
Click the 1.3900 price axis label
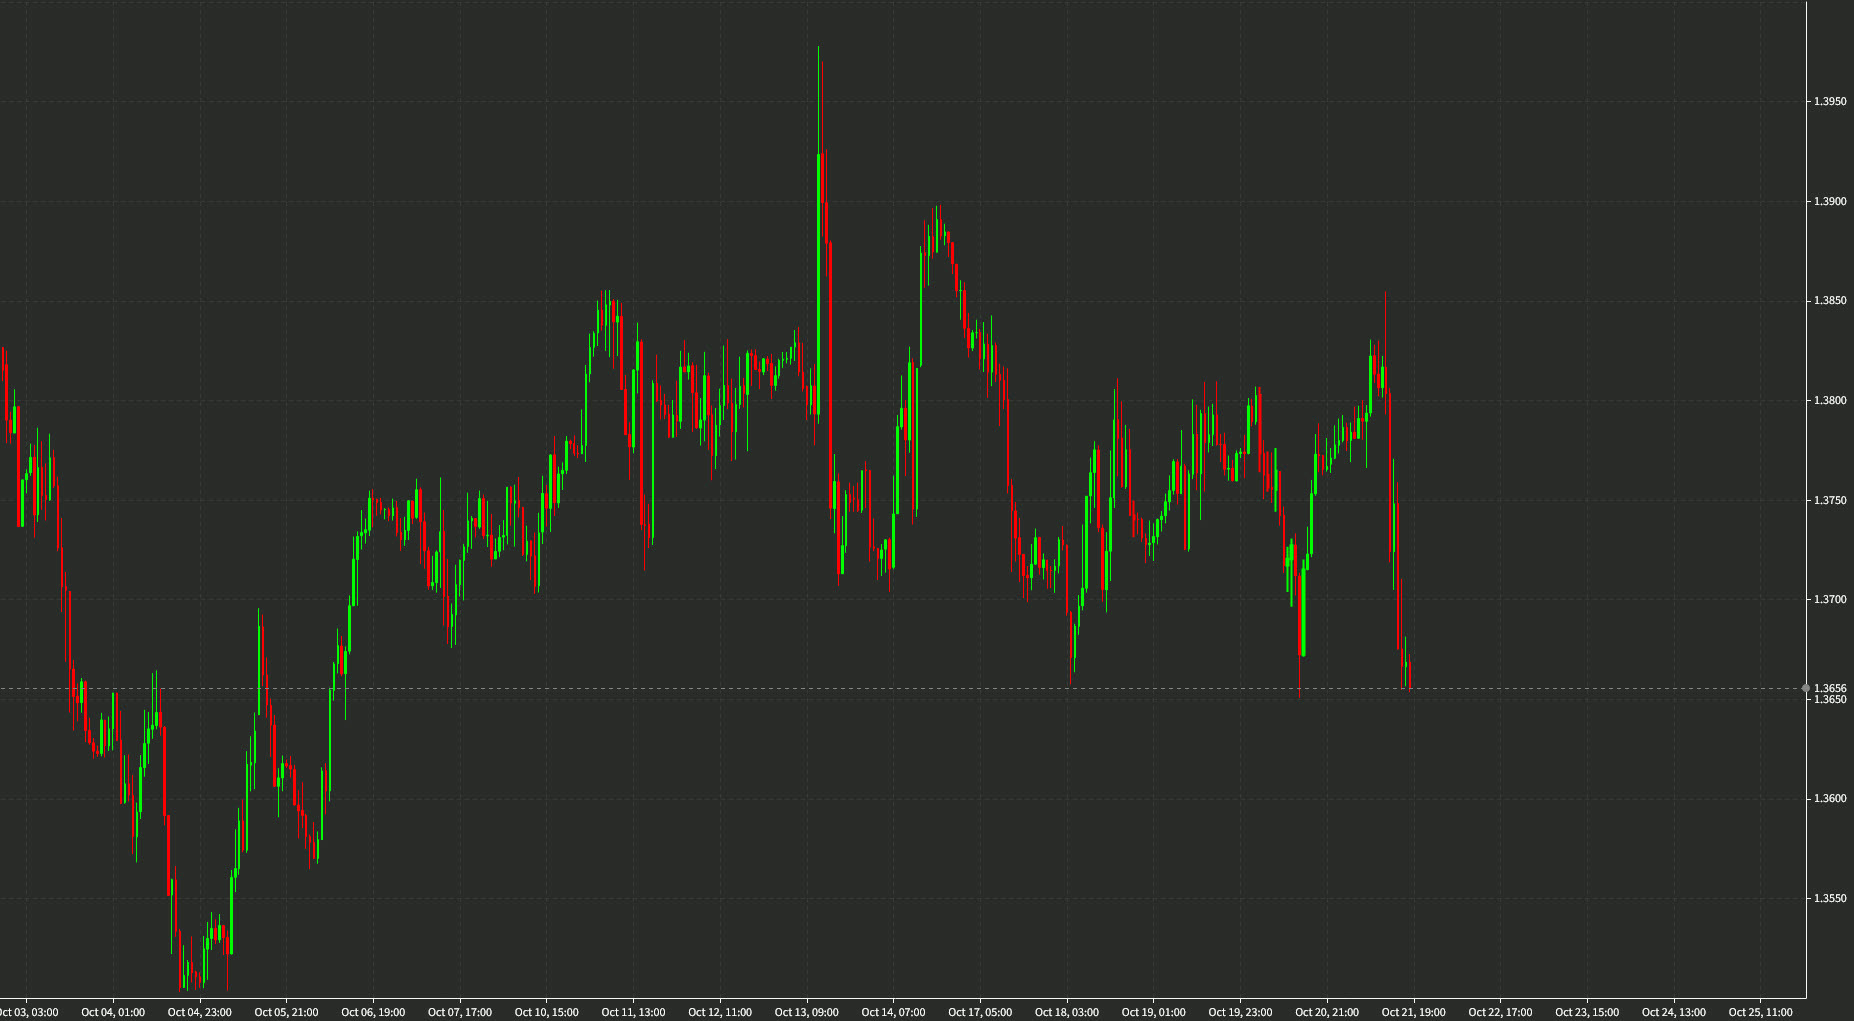tap(1830, 203)
